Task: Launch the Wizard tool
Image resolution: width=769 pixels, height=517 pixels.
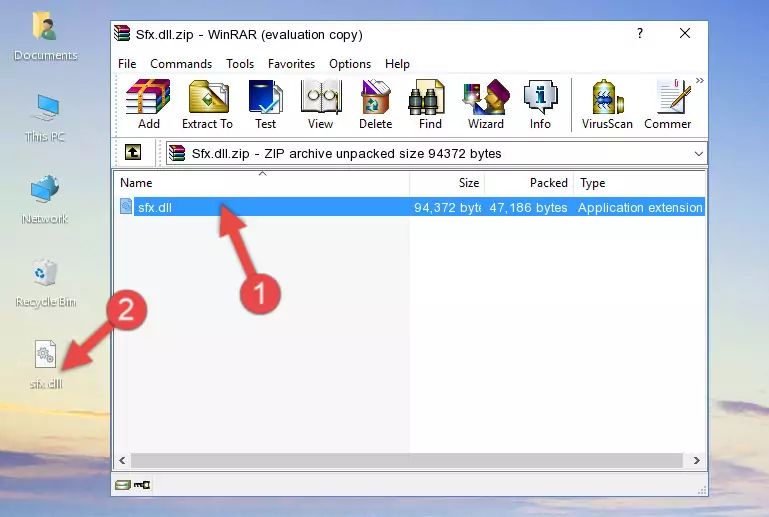Action: [486, 104]
